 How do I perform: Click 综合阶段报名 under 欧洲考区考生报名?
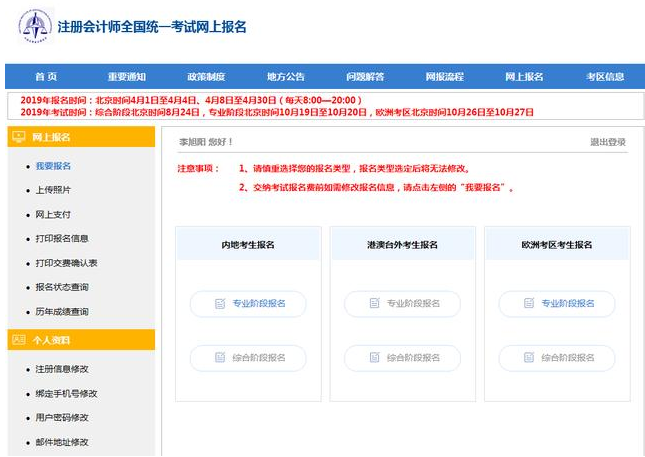tap(557, 358)
